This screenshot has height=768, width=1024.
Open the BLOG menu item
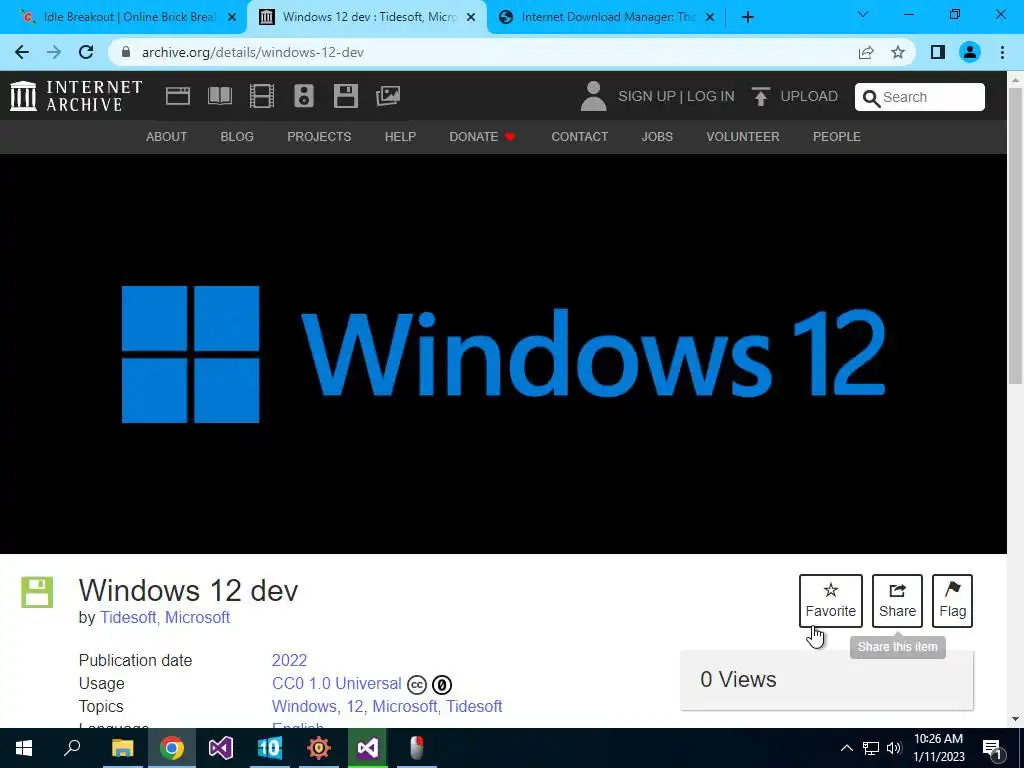pos(237,136)
